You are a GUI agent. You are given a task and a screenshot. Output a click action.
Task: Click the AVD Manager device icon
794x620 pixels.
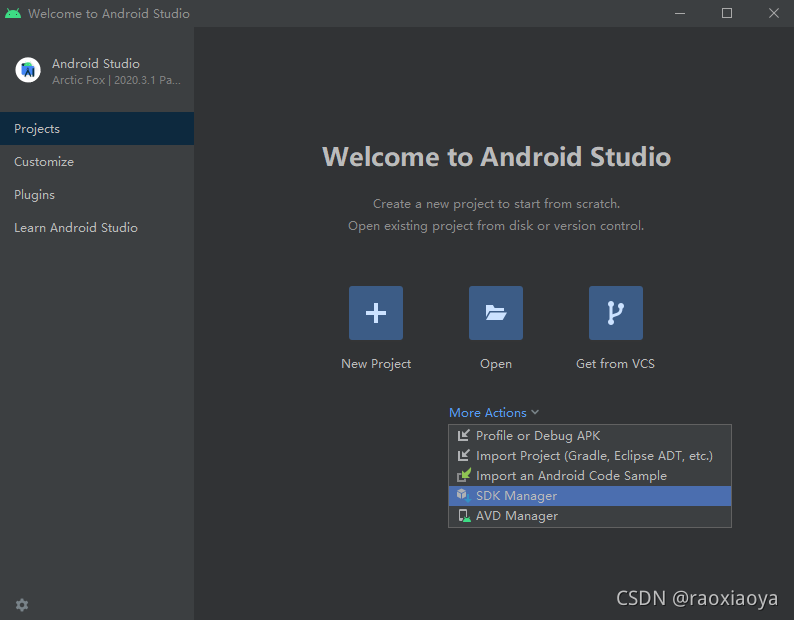tap(464, 516)
